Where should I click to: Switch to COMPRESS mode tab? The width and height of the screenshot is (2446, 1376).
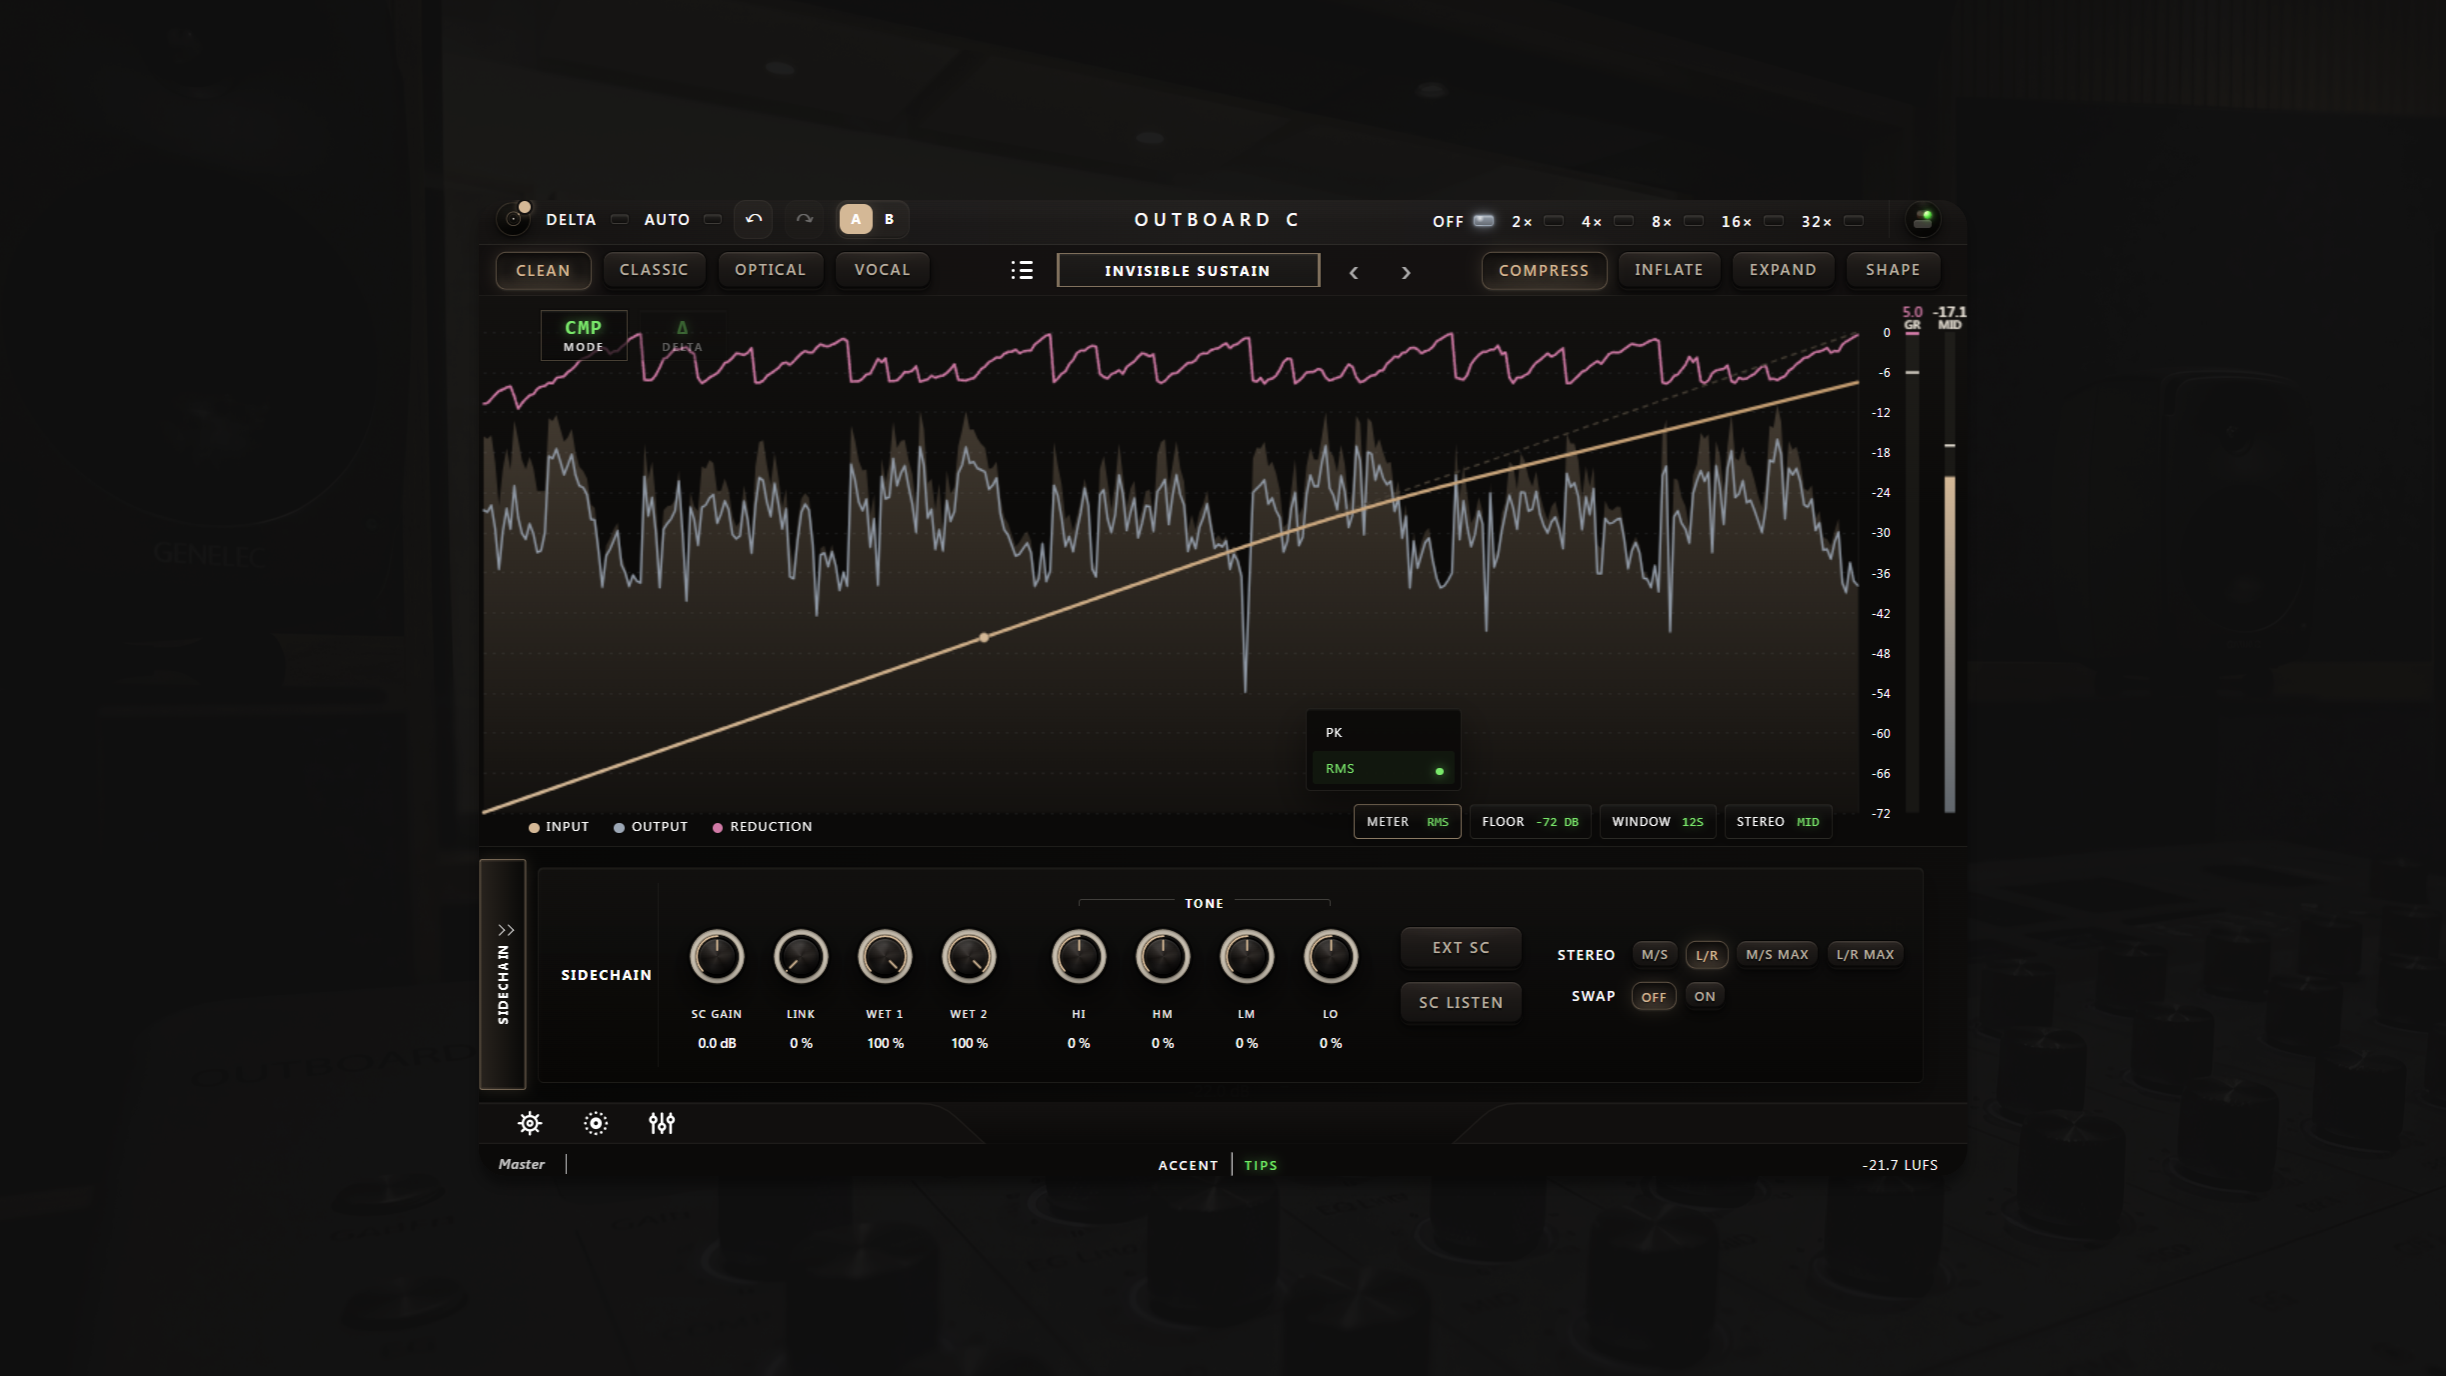(1544, 270)
